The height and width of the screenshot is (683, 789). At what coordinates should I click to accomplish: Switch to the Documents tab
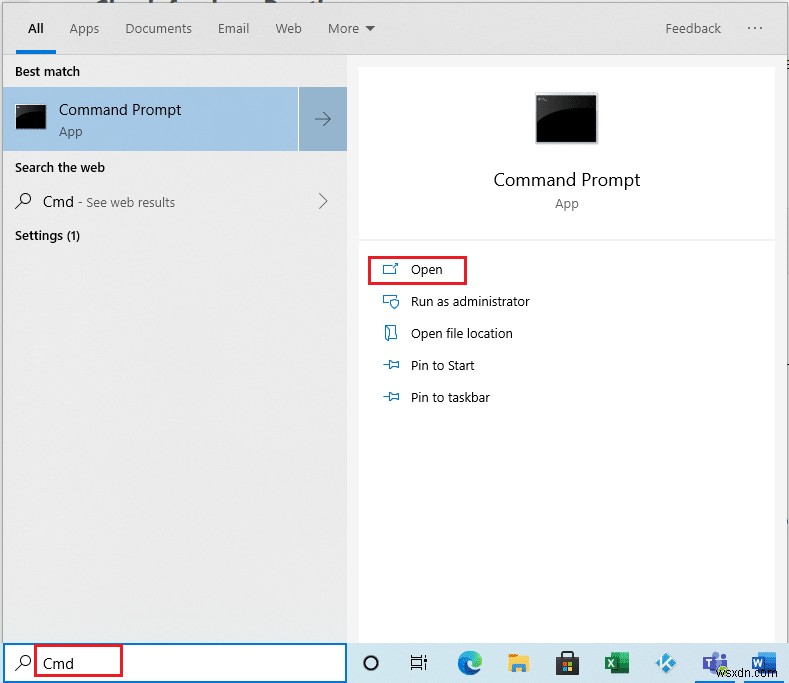158,28
